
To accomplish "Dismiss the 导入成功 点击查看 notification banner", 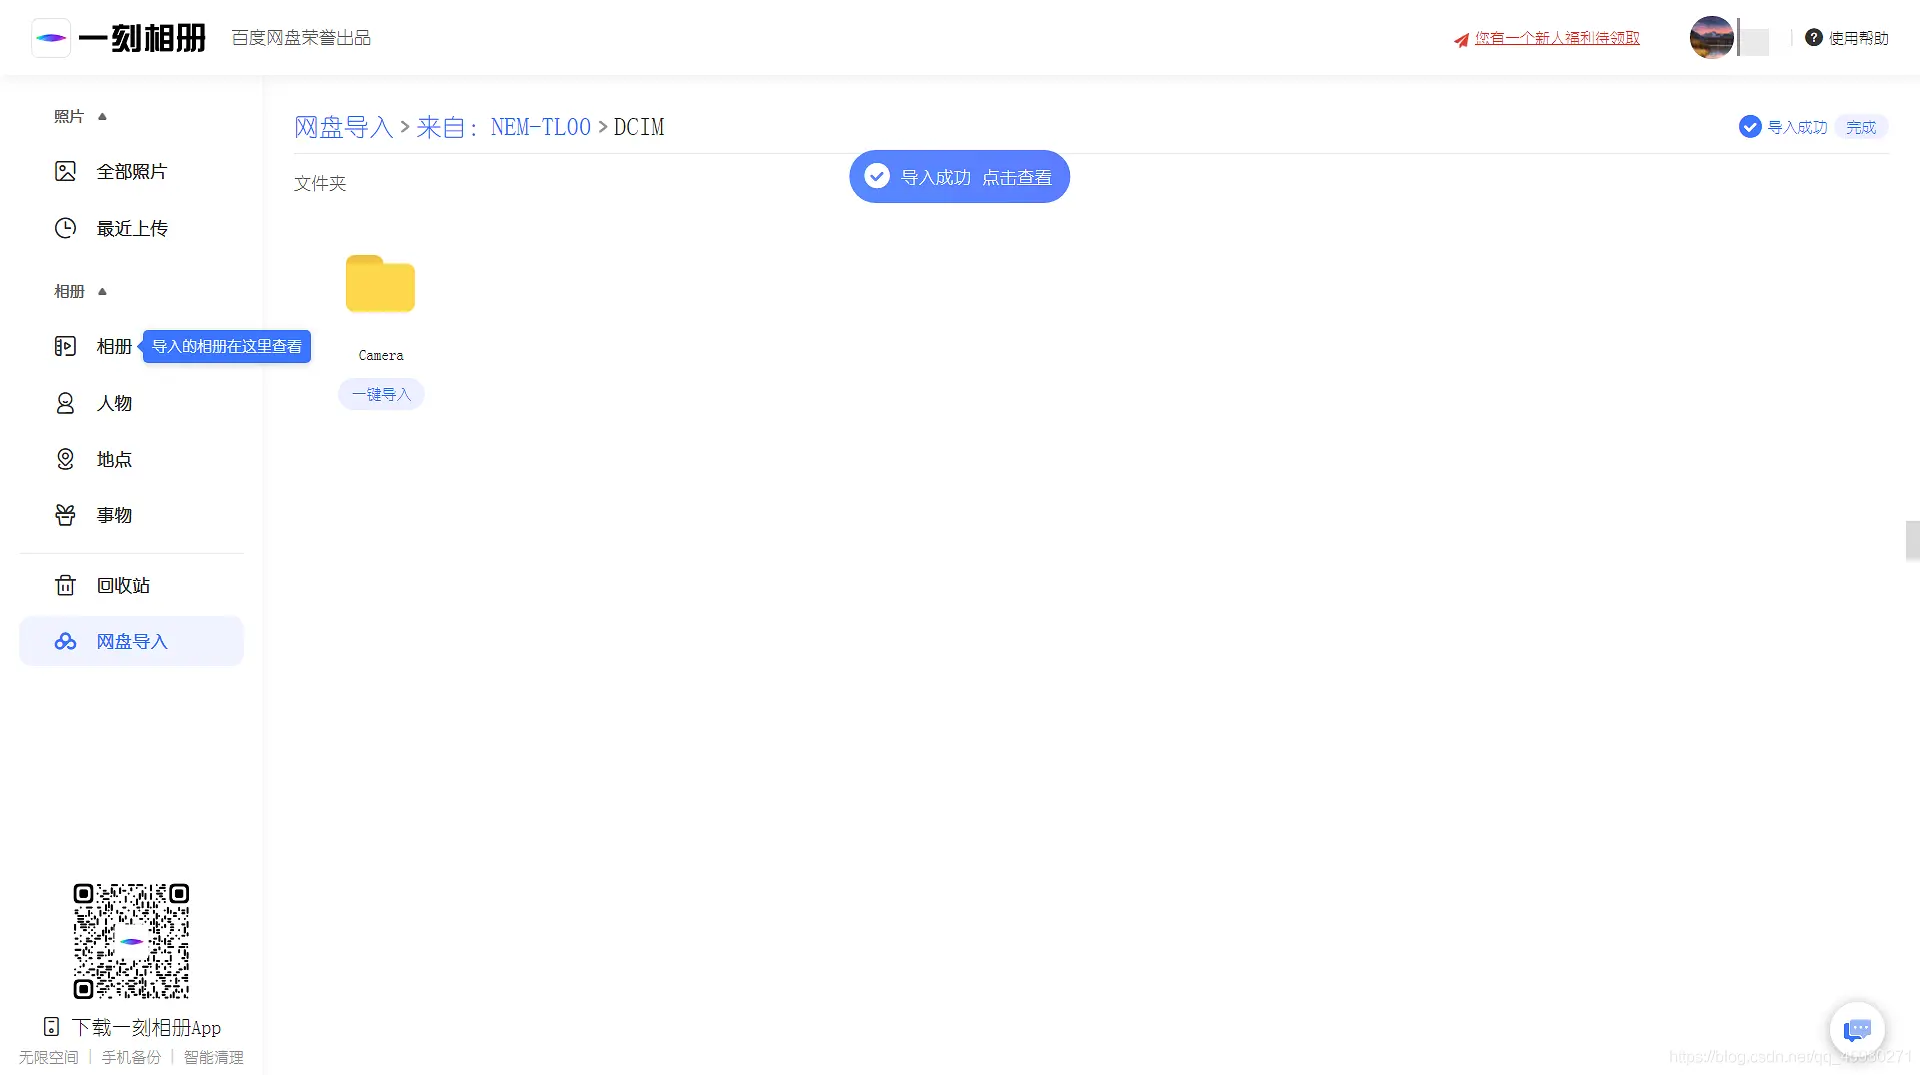I will (x=958, y=176).
